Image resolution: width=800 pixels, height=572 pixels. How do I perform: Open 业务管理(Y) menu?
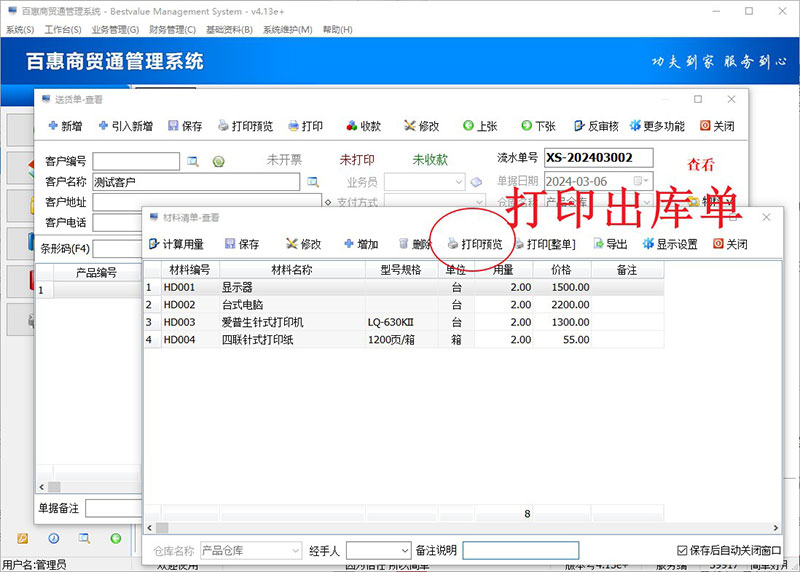114,29
